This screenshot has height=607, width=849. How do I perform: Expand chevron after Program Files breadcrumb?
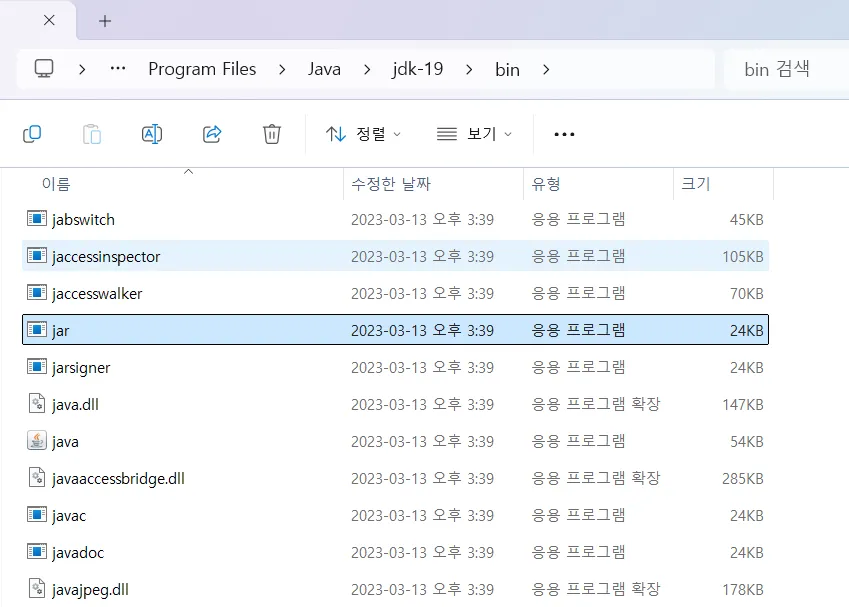[x=282, y=69]
